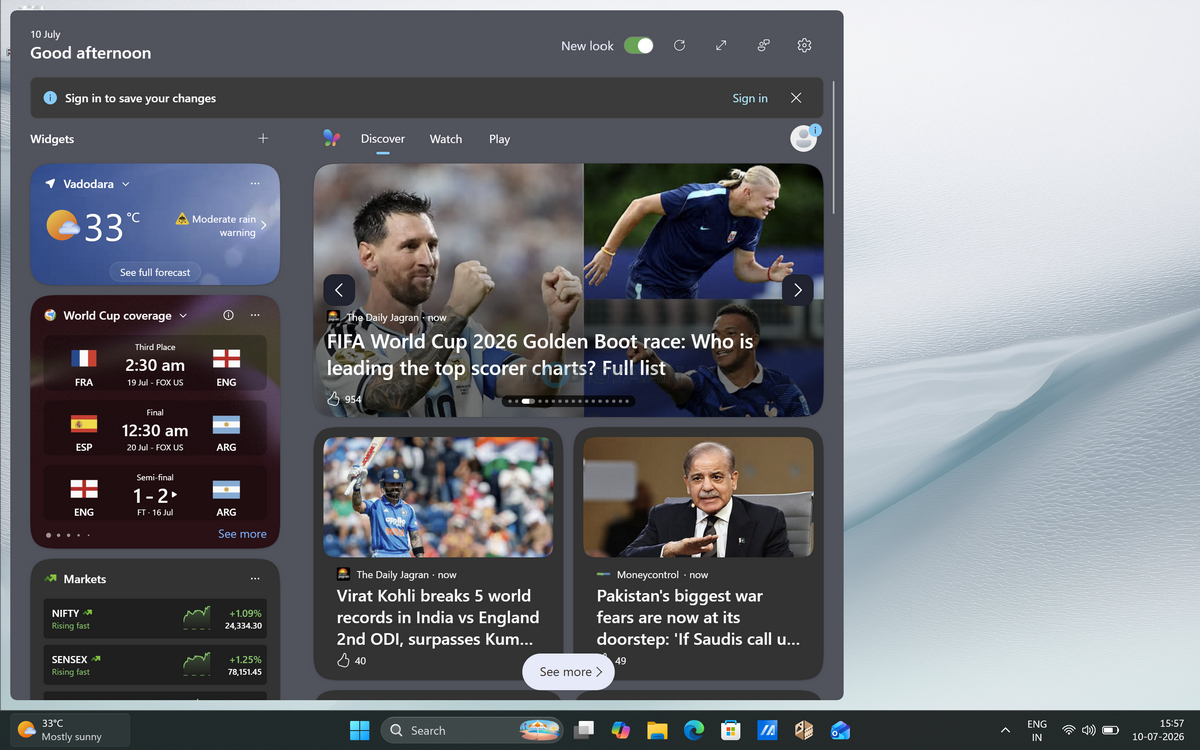Go to next featured story
This screenshot has width=1200, height=750.
coord(797,290)
